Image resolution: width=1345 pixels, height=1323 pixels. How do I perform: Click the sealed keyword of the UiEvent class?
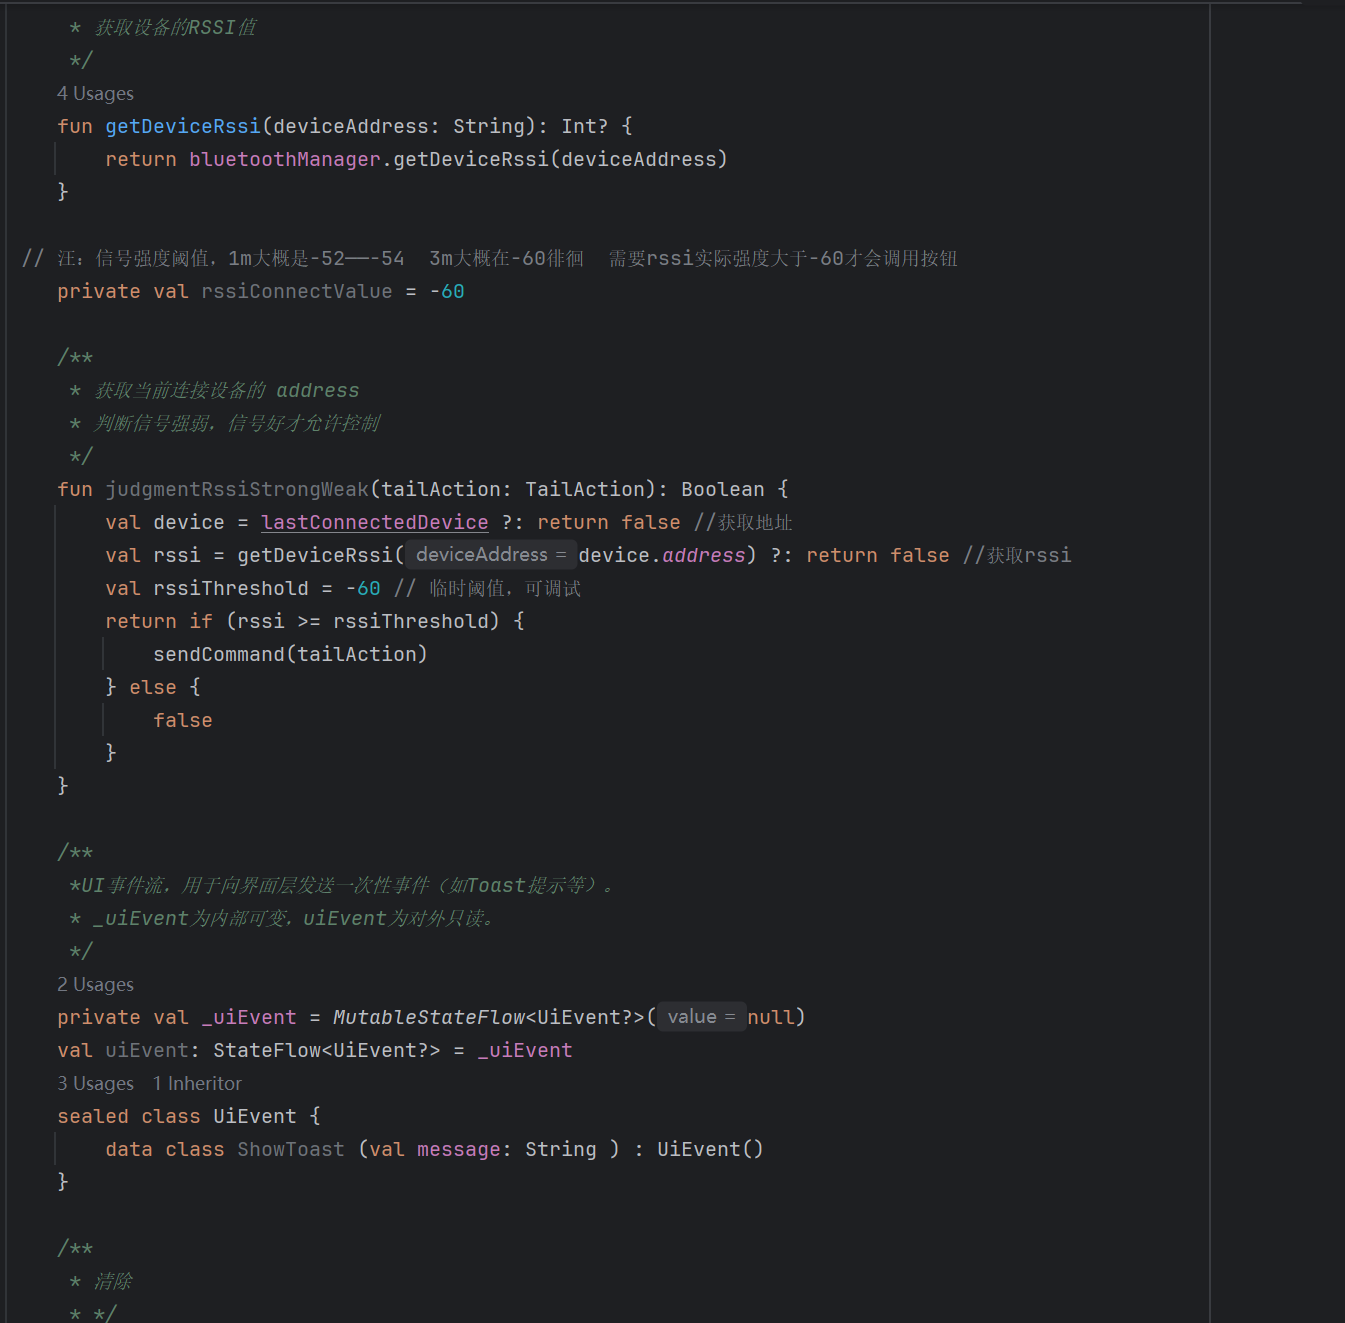[93, 1116]
